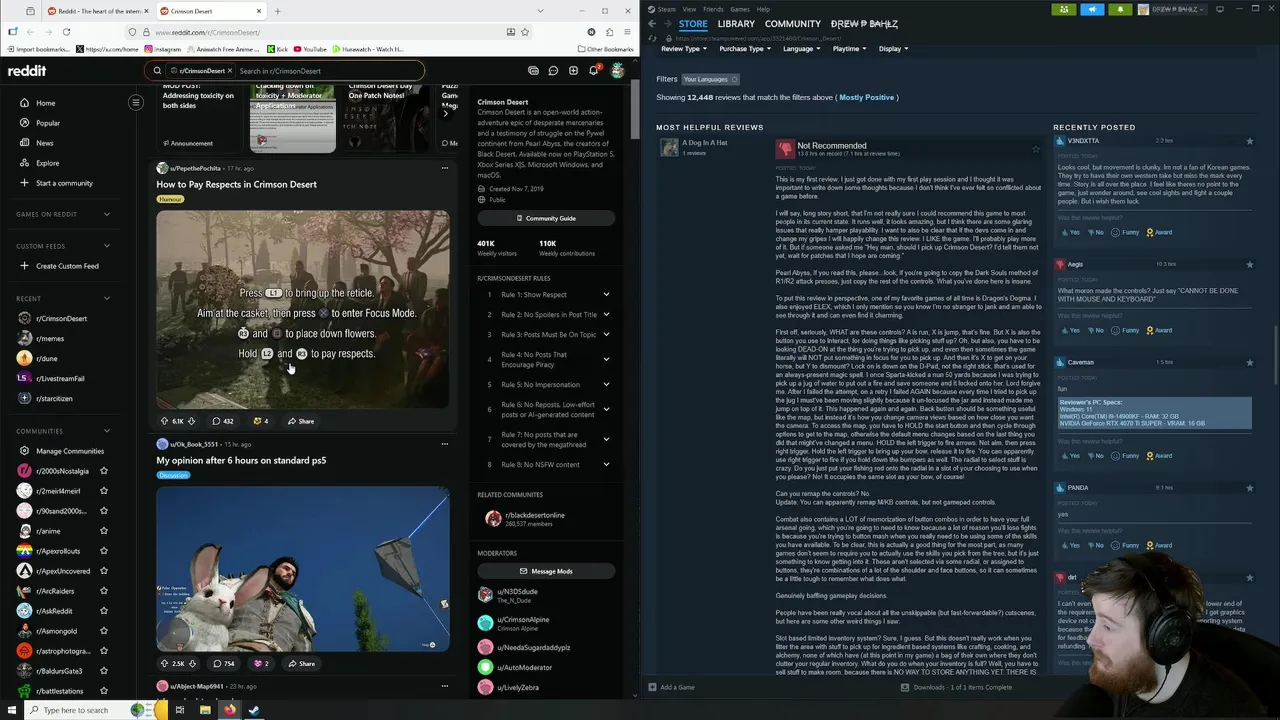Go back in Steam client navigation
Image resolution: width=1280 pixels, height=720 pixels.
click(652, 24)
